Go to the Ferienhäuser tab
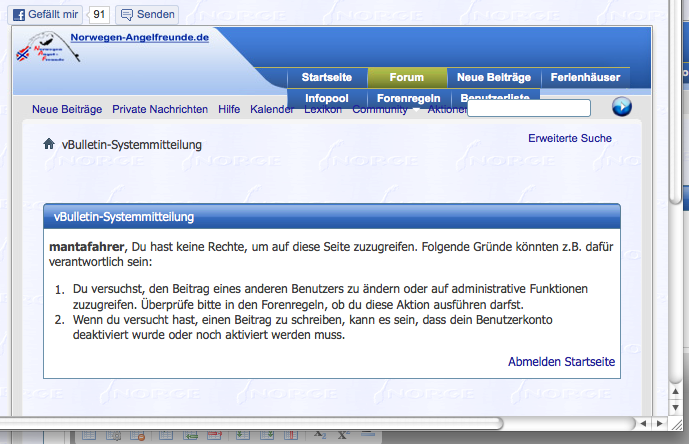The height and width of the screenshot is (444, 689). pos(585,78)
